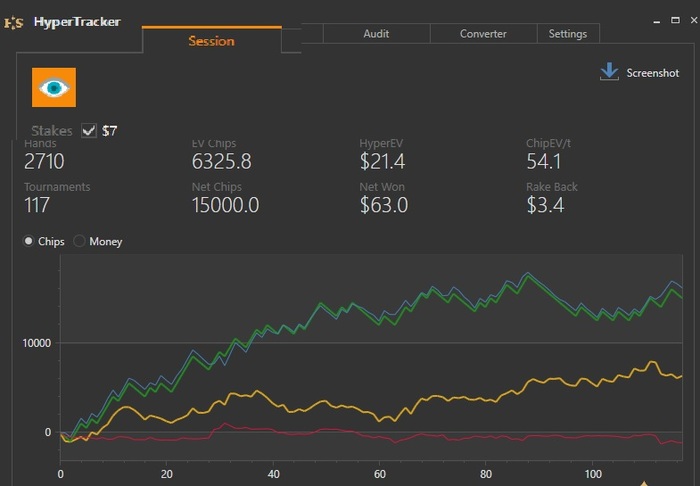Click the Rake Back $3.4 value
Image resolution: width=700 pixels, height=486 pixels.
545,205
